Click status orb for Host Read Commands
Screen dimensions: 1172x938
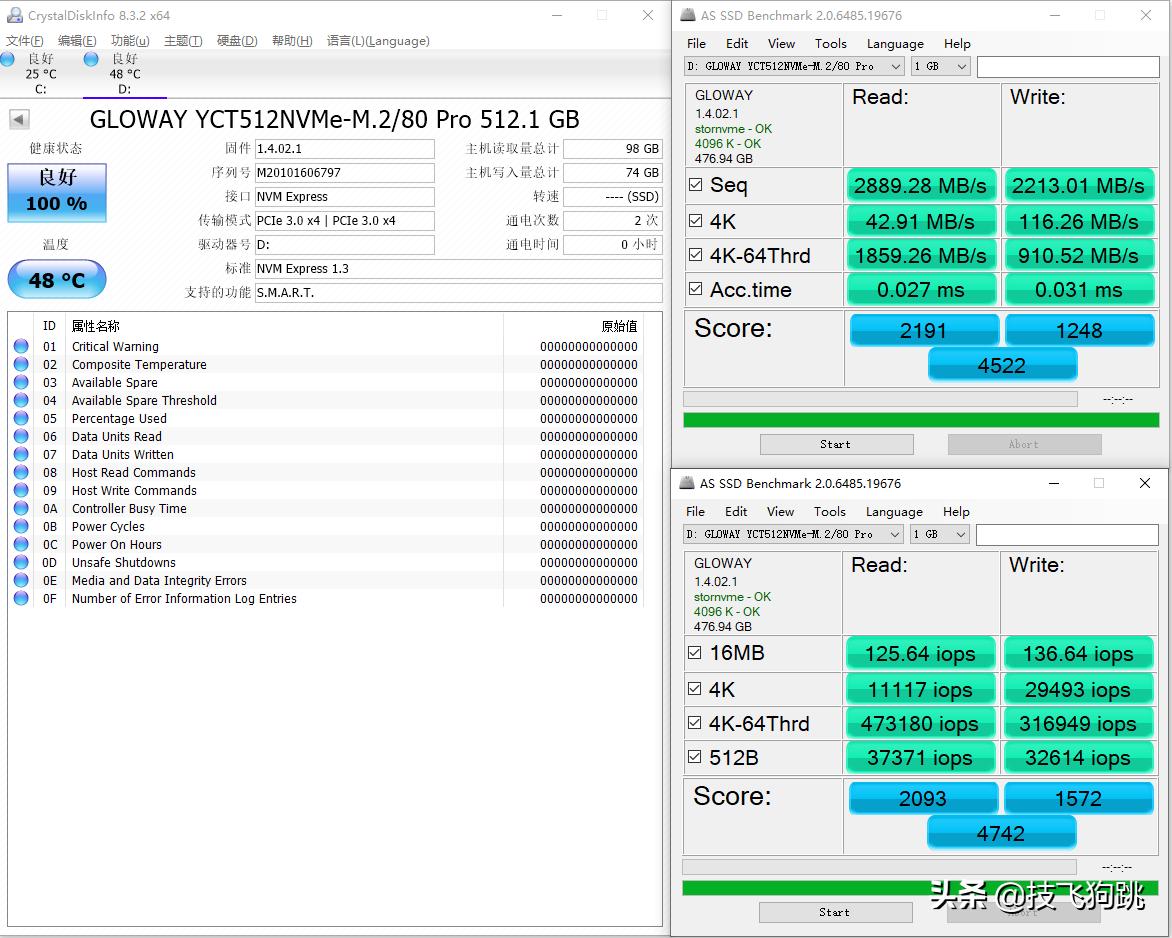coord(21,472)
